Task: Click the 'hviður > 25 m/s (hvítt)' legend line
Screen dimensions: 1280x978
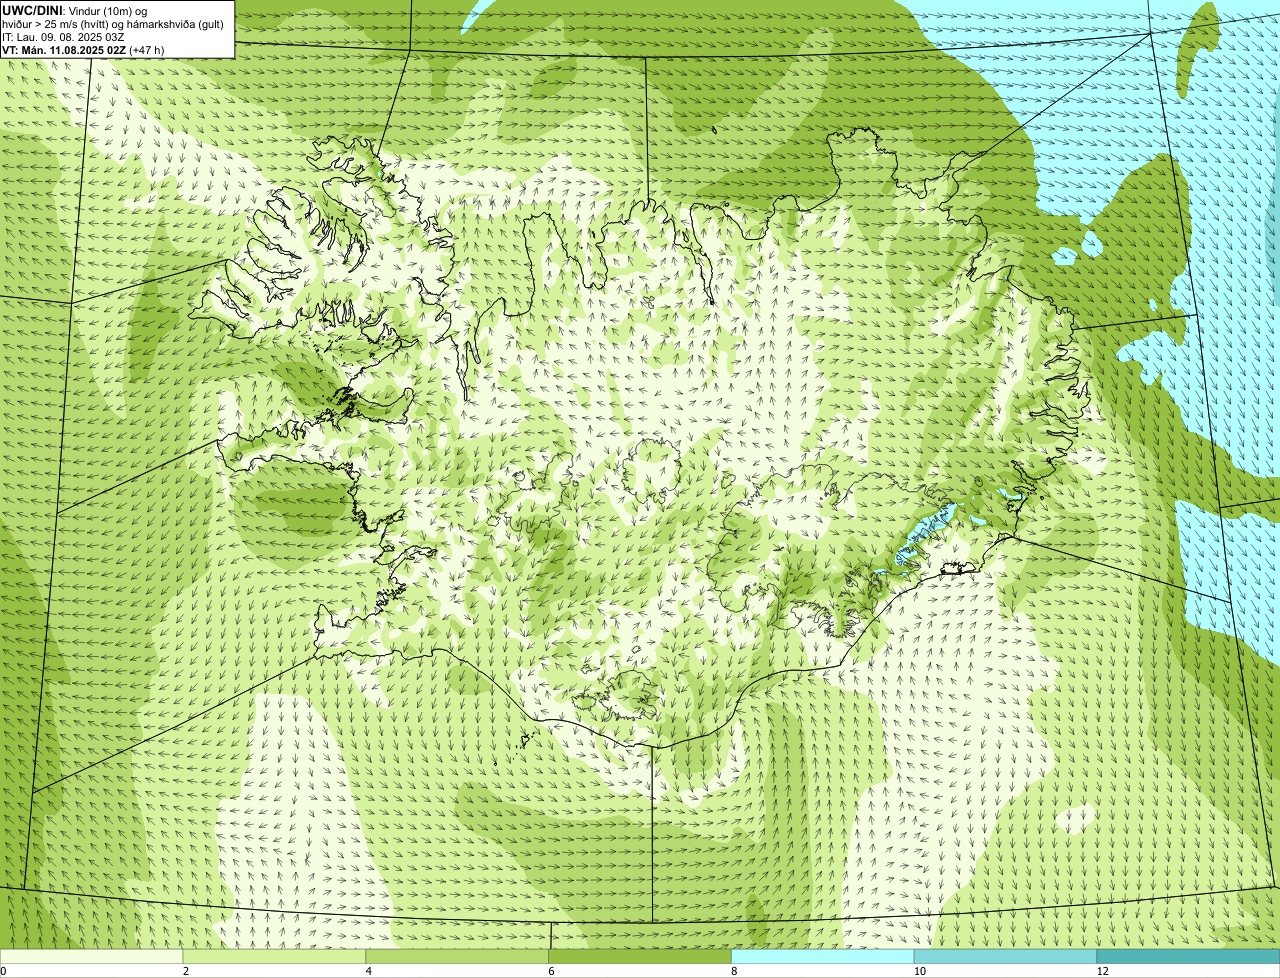Action: coord(113,24)
